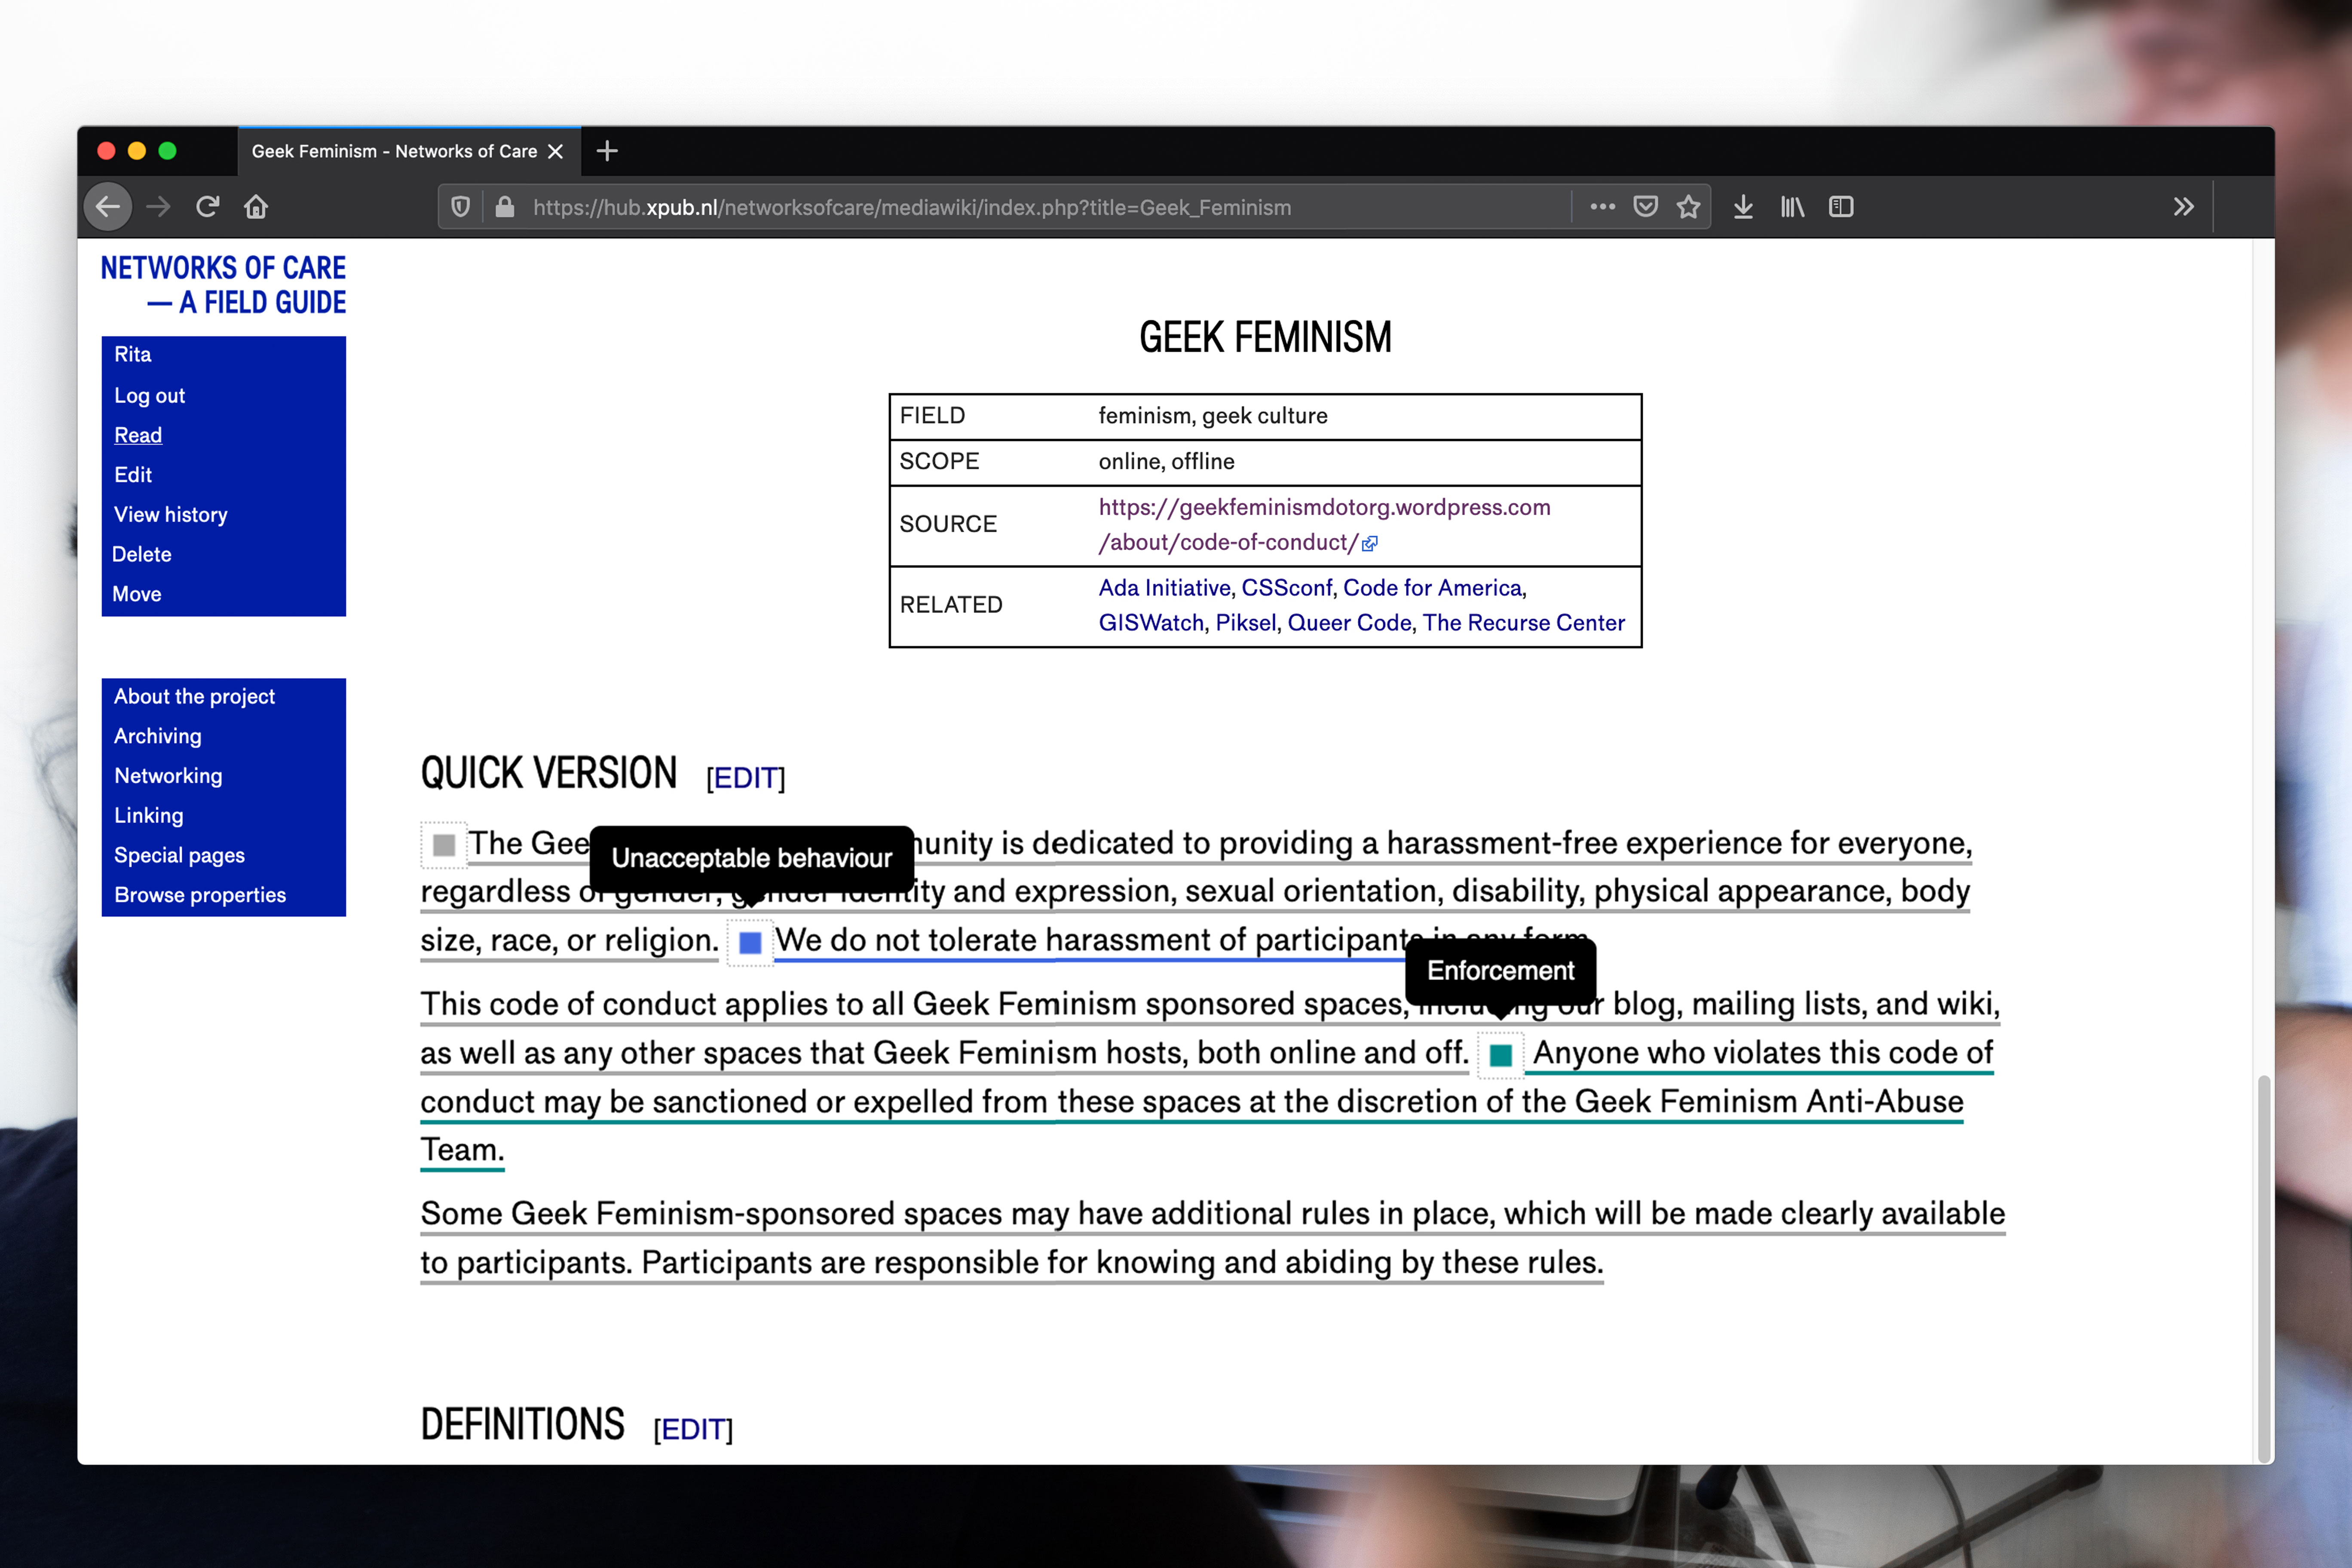Viewport: 2352px width, 1568px height.
Task: Open the library bookshelf icon
Action: [x=1792, y=207]
